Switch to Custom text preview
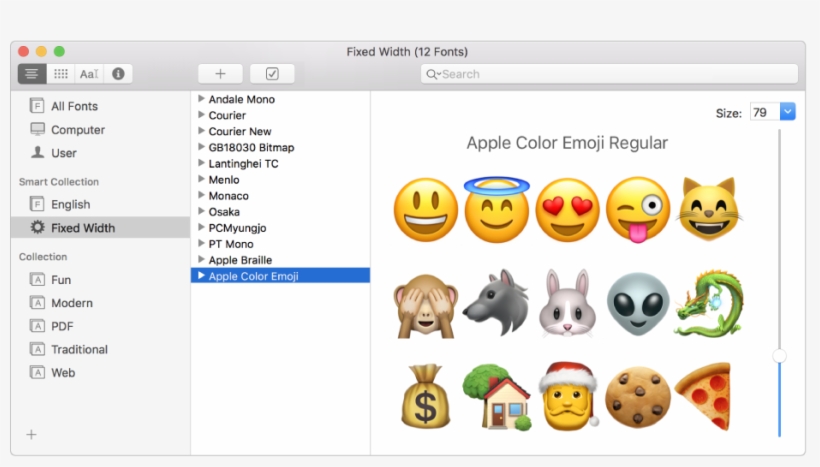Image resolution: width=820 pixels, height=467 pixels. pos(89,74)
